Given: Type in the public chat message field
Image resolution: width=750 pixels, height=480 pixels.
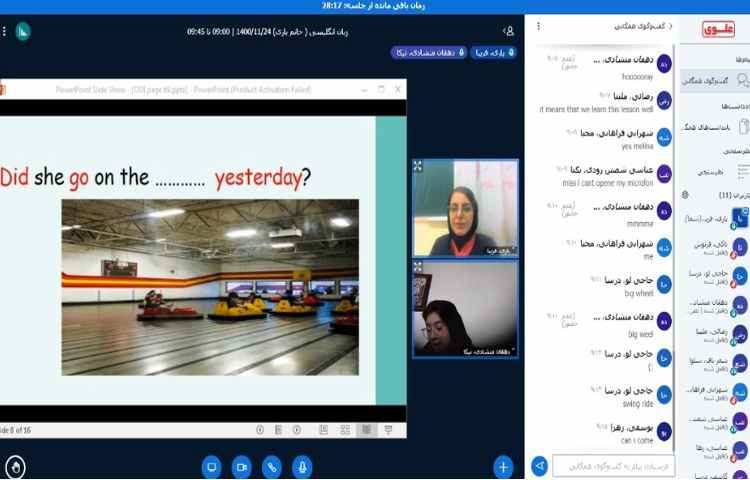Looking at the screenshot, I should [x=610, y=465].
